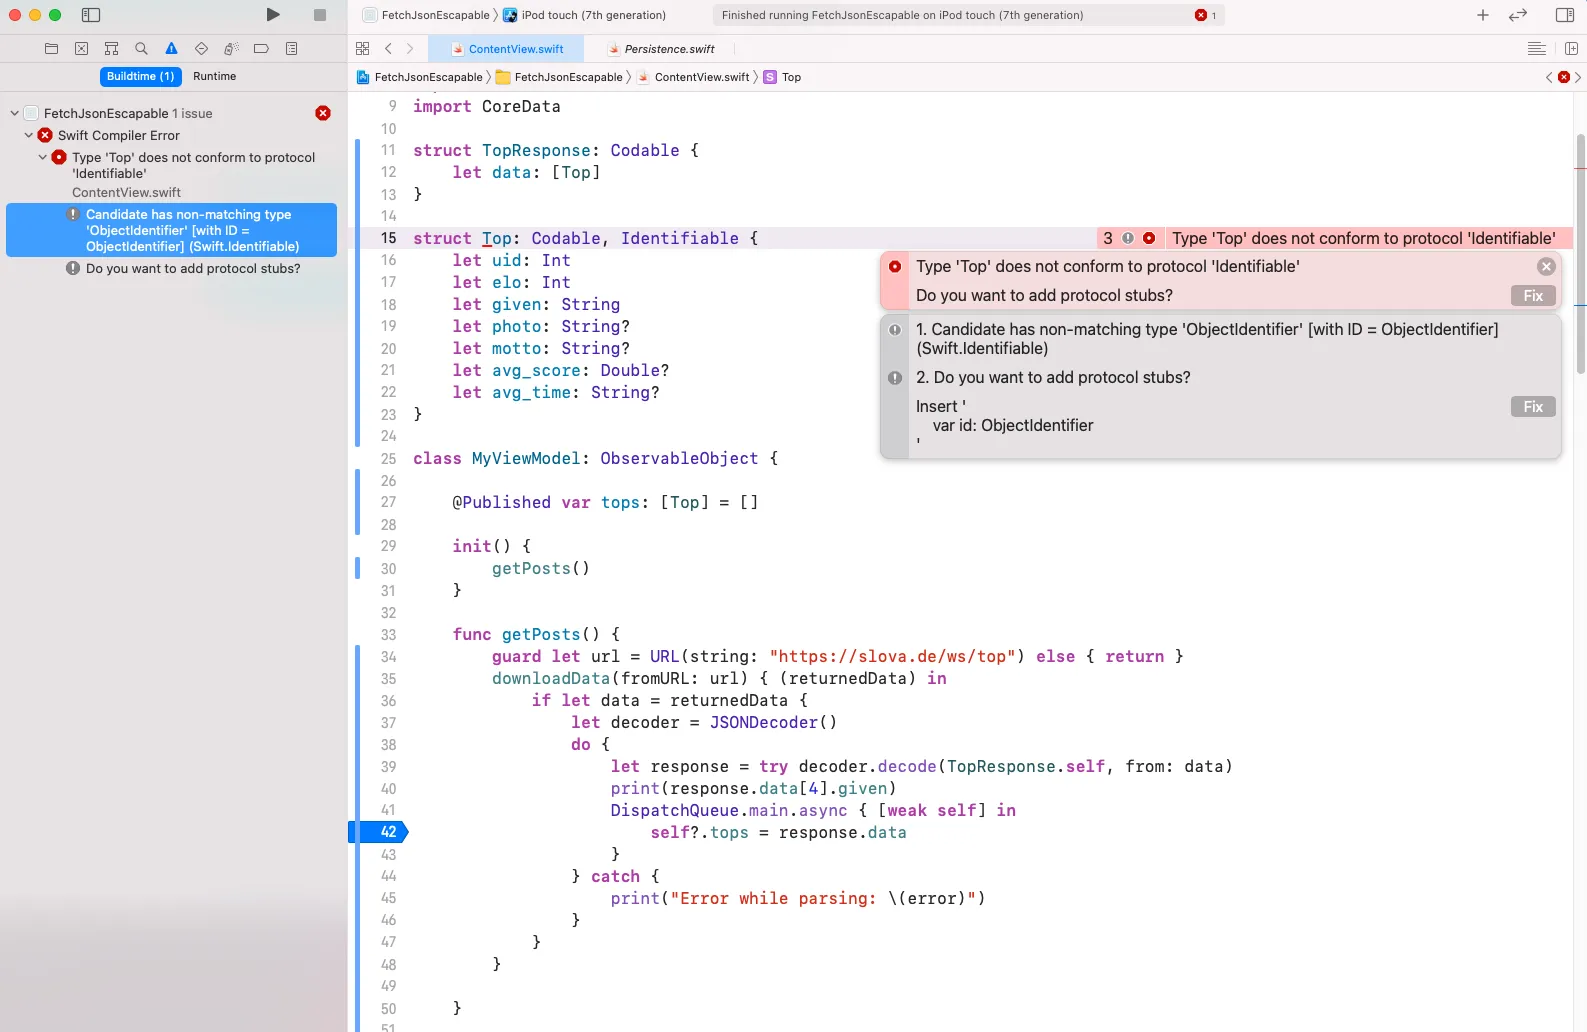1587x1032 pixels.
Task: Close the error popup
Action: coord(1546,267)
